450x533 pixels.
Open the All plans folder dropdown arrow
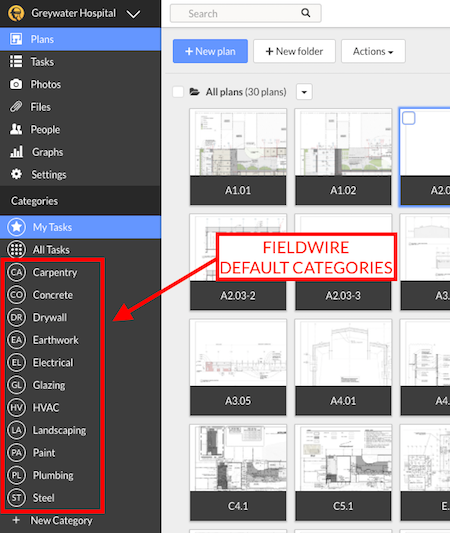click(x=304, y=92)
